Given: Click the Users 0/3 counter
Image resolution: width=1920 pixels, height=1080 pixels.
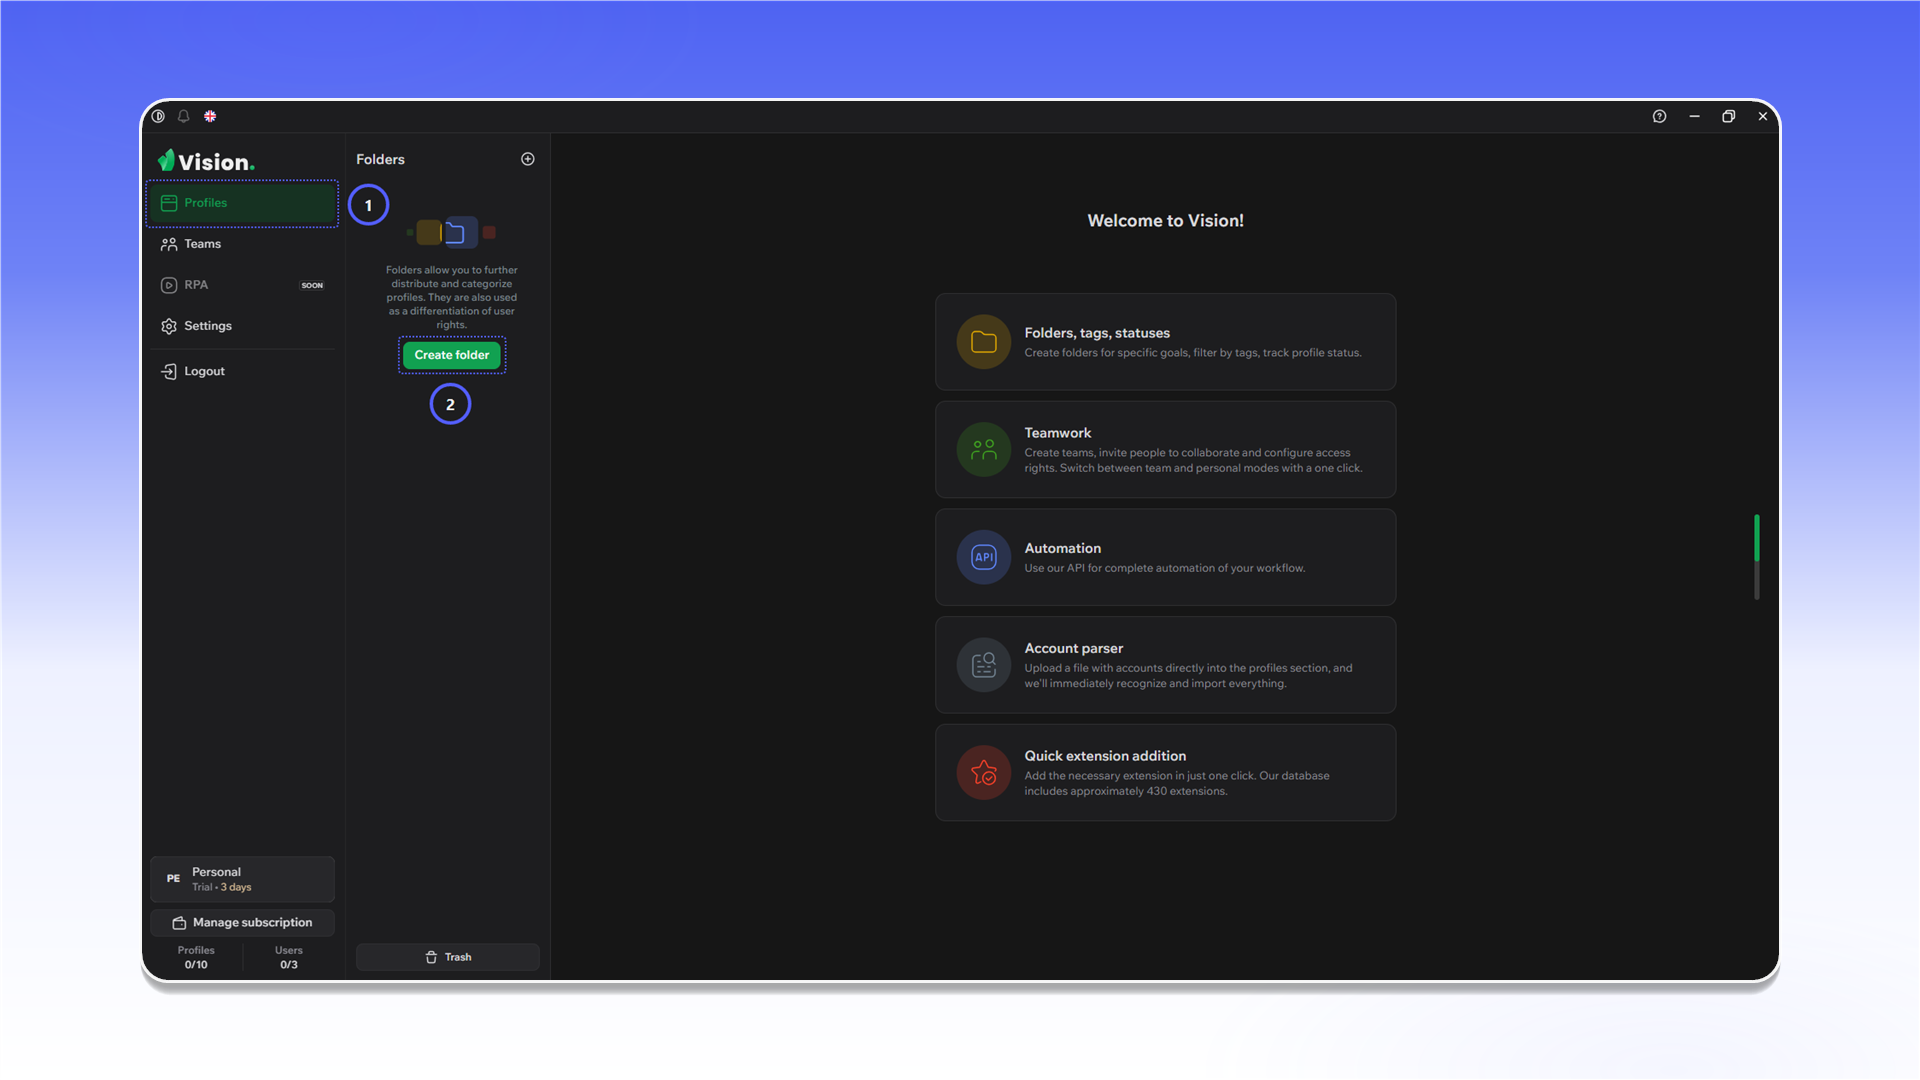Looking at the screenshot, I should click(289, 958).
